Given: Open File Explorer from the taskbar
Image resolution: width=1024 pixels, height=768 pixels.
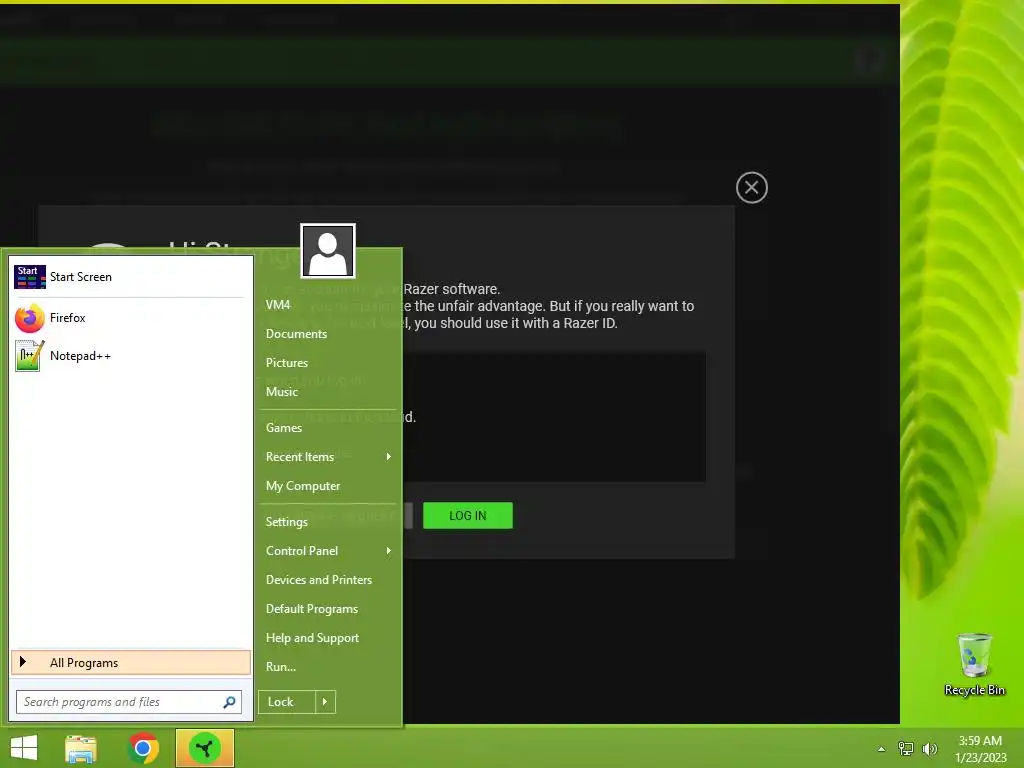Looking at the screenshot, I should coord(81,748).
